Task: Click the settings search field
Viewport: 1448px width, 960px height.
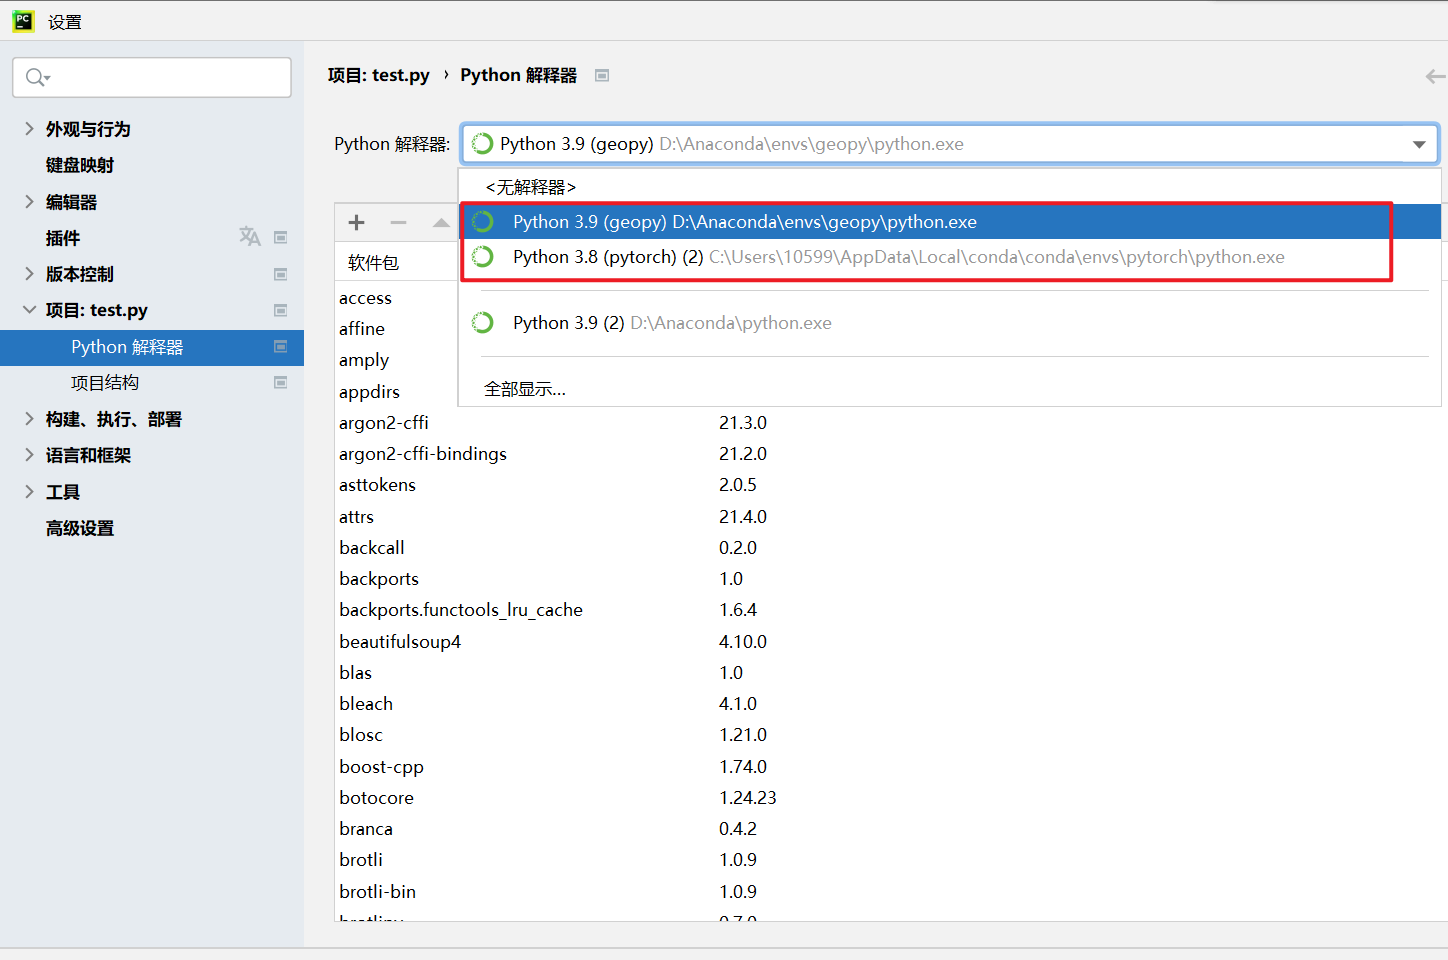Action: click(152, 77)
